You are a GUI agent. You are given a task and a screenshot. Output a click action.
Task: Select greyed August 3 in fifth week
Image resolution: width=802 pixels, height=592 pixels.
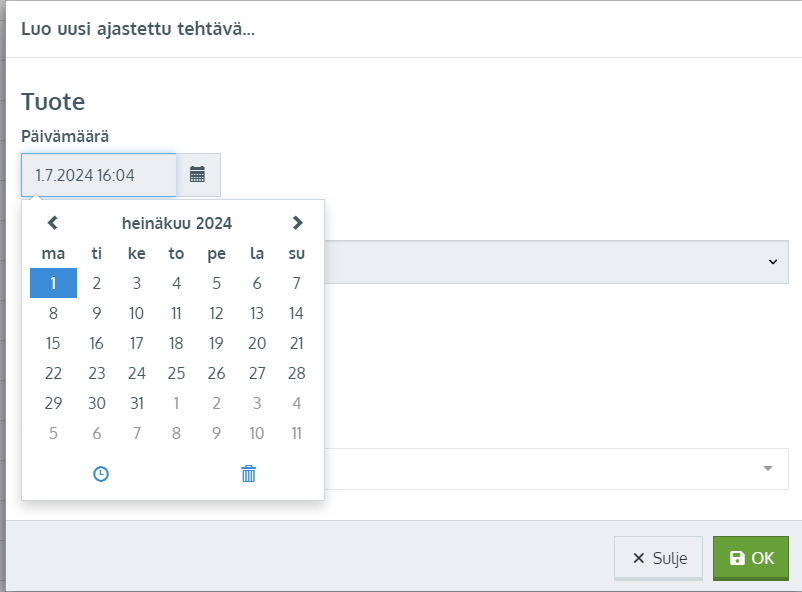[257, 404]
